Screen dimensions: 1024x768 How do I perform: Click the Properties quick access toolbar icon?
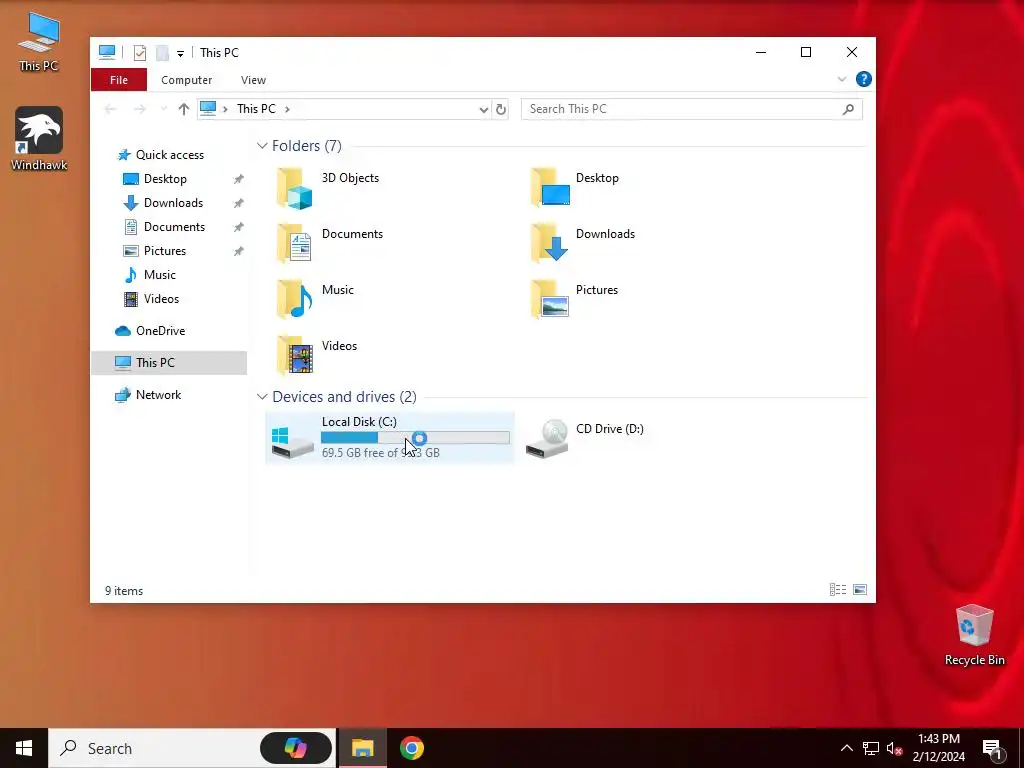point(140,53)
